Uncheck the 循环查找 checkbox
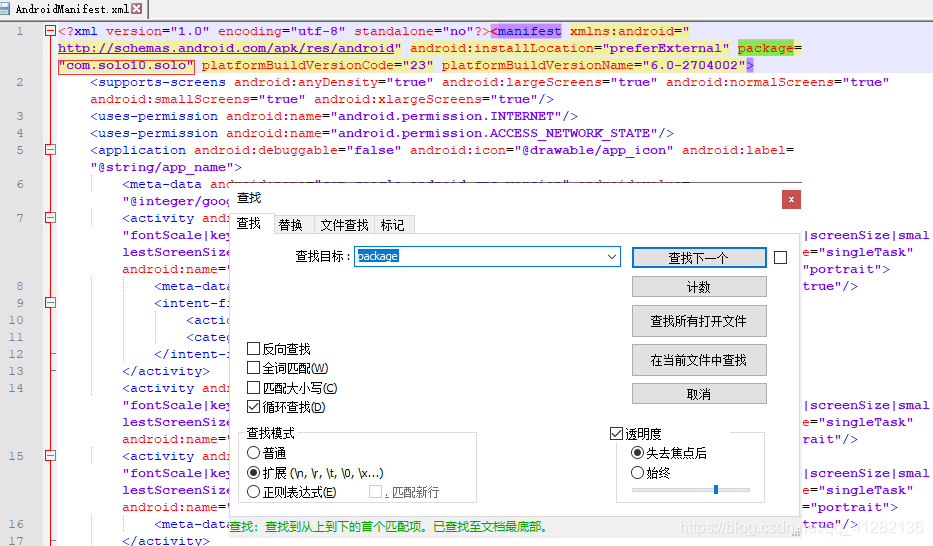The image size is (933, 546). 253,407
